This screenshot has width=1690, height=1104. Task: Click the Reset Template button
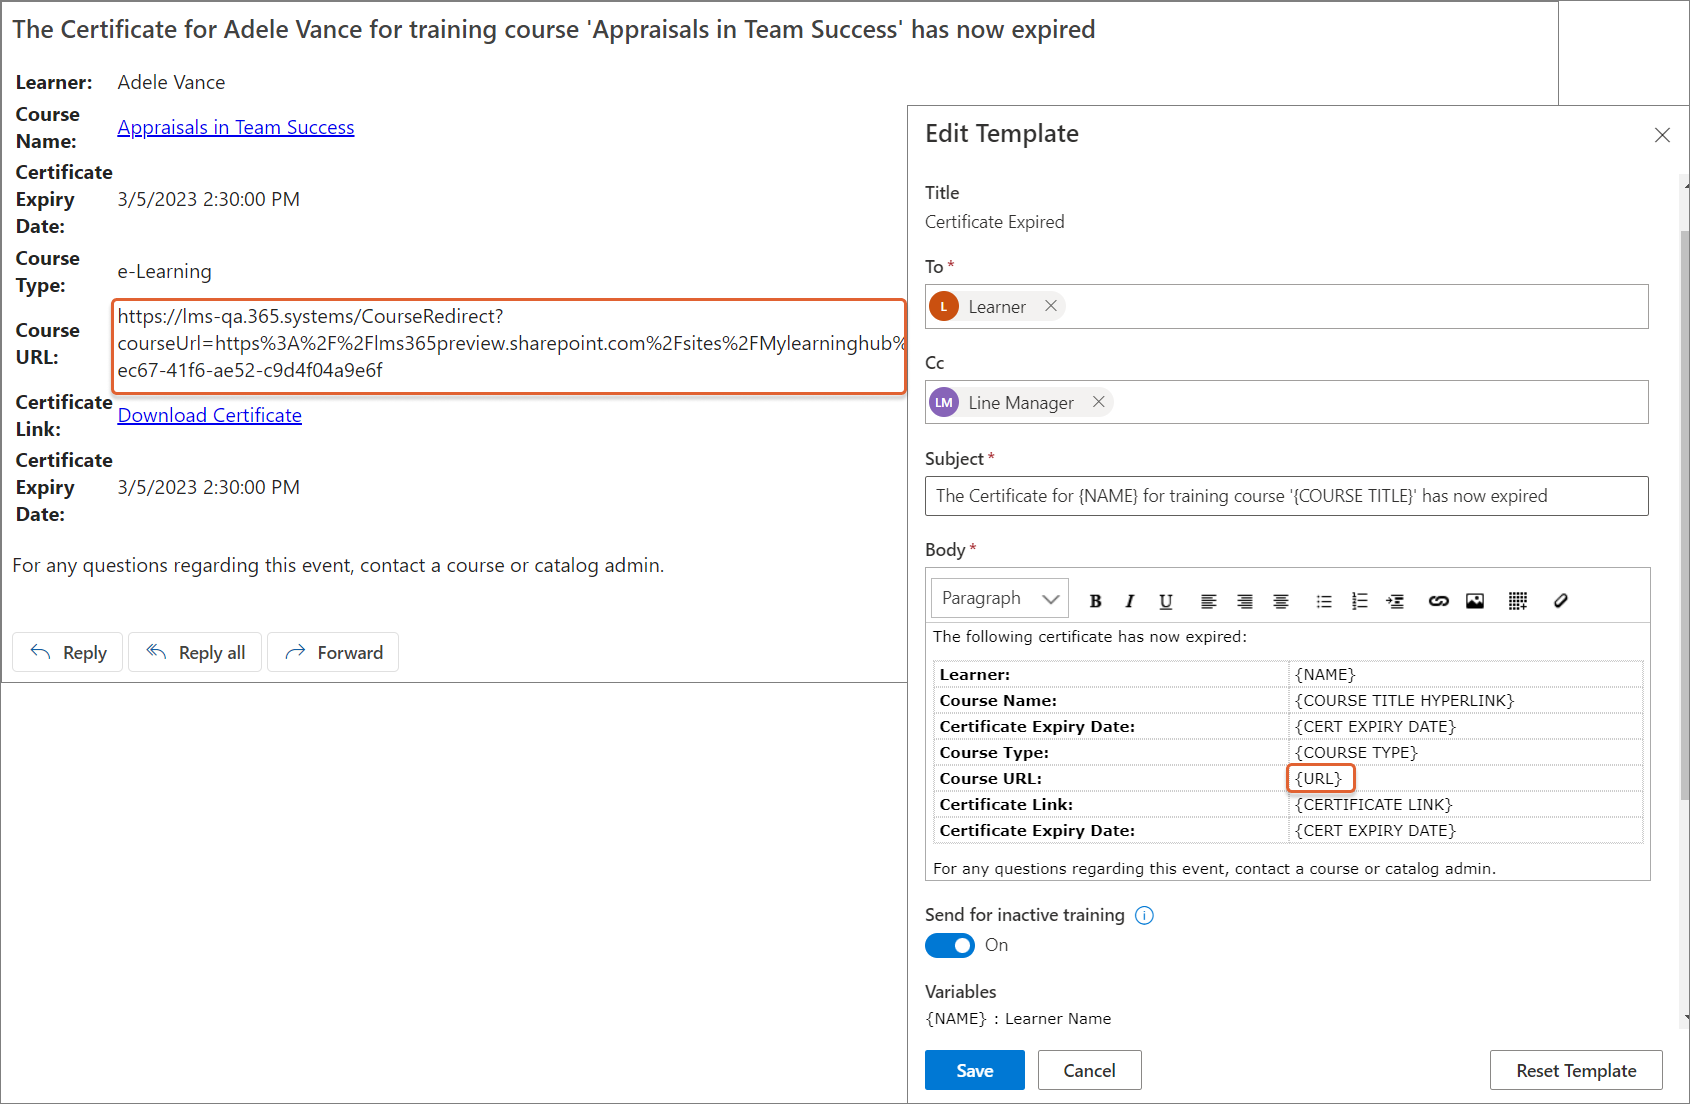[1575, 1070]
